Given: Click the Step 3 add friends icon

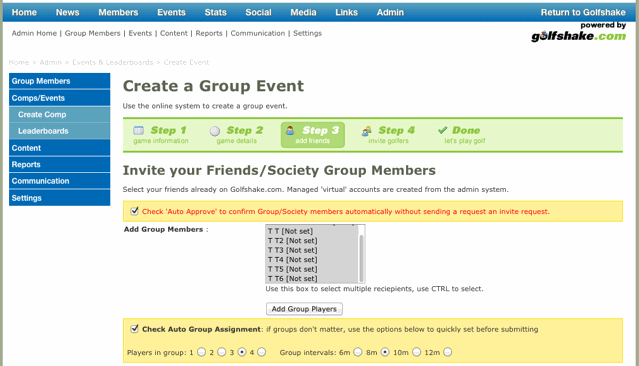Looking at the screenshot, I should click(x=290, y=130).
